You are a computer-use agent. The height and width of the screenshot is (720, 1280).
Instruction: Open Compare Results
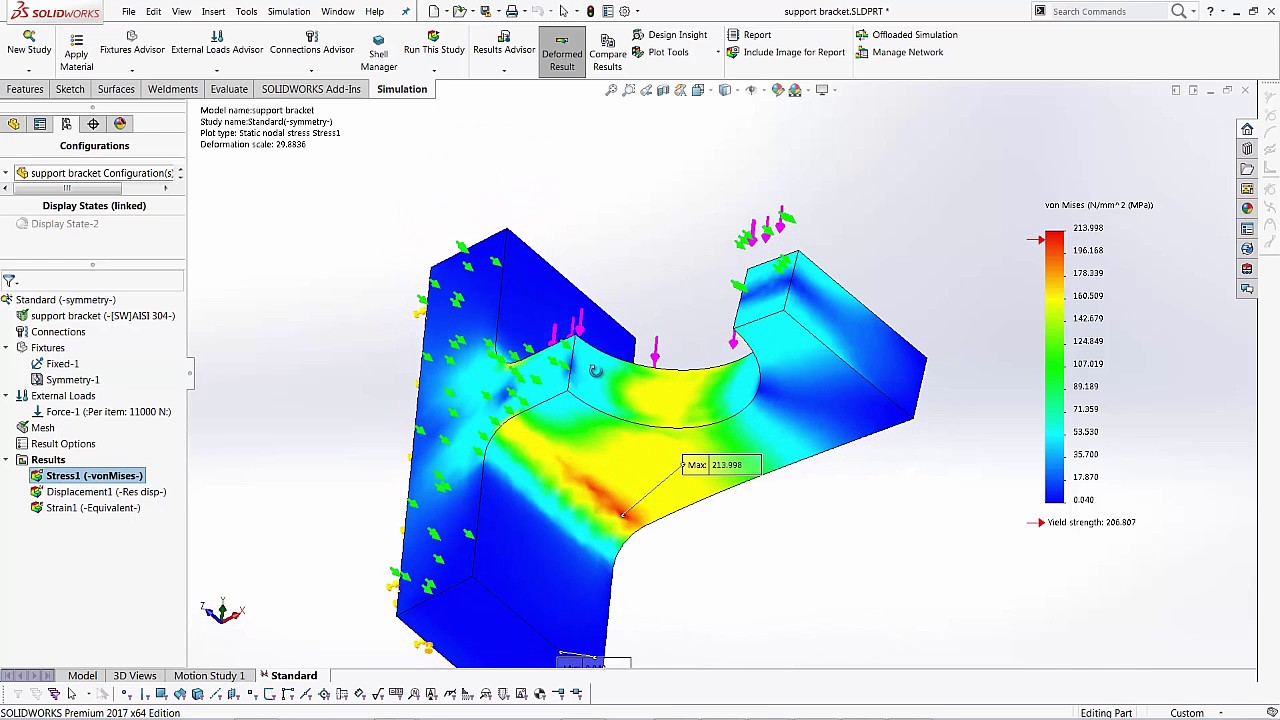(x=607, y=53)
